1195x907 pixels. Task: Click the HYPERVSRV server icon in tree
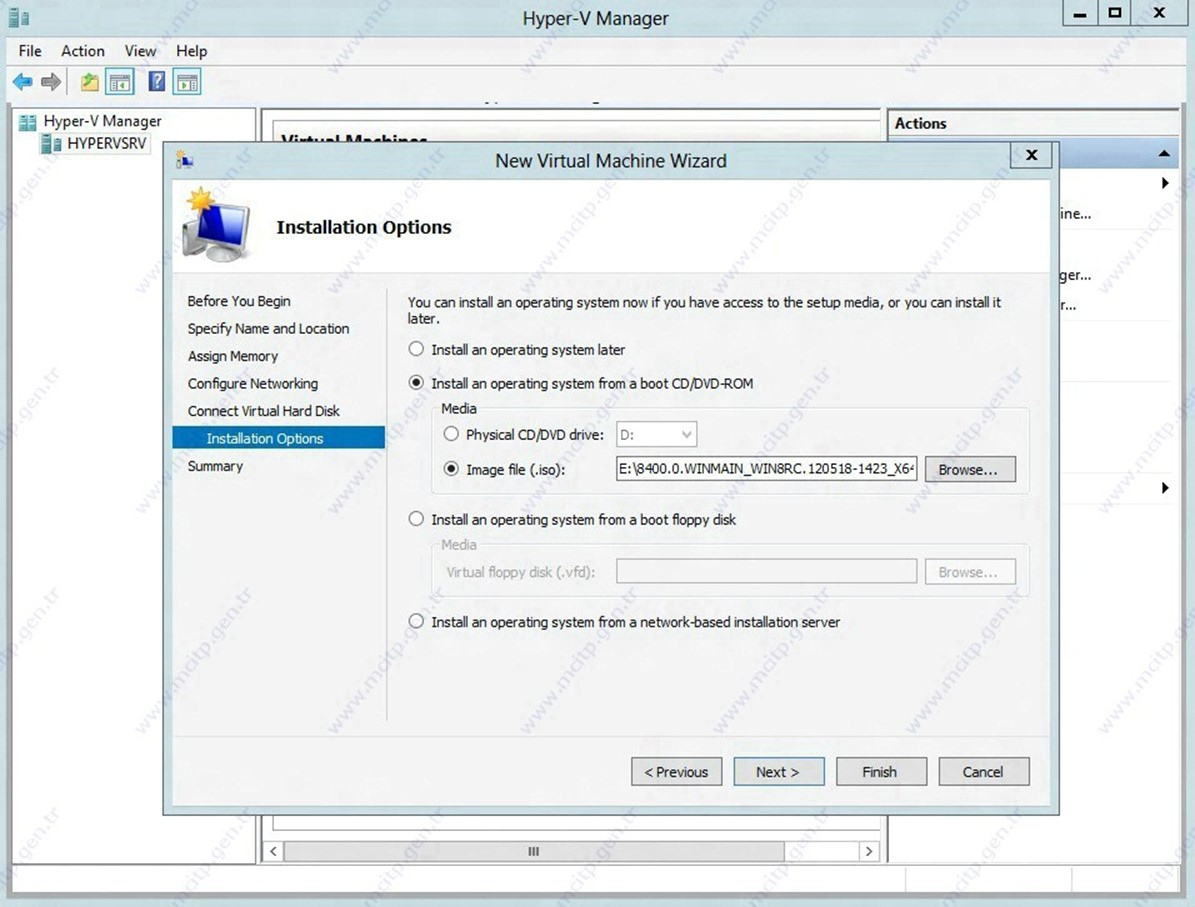(x=51, y=143)
